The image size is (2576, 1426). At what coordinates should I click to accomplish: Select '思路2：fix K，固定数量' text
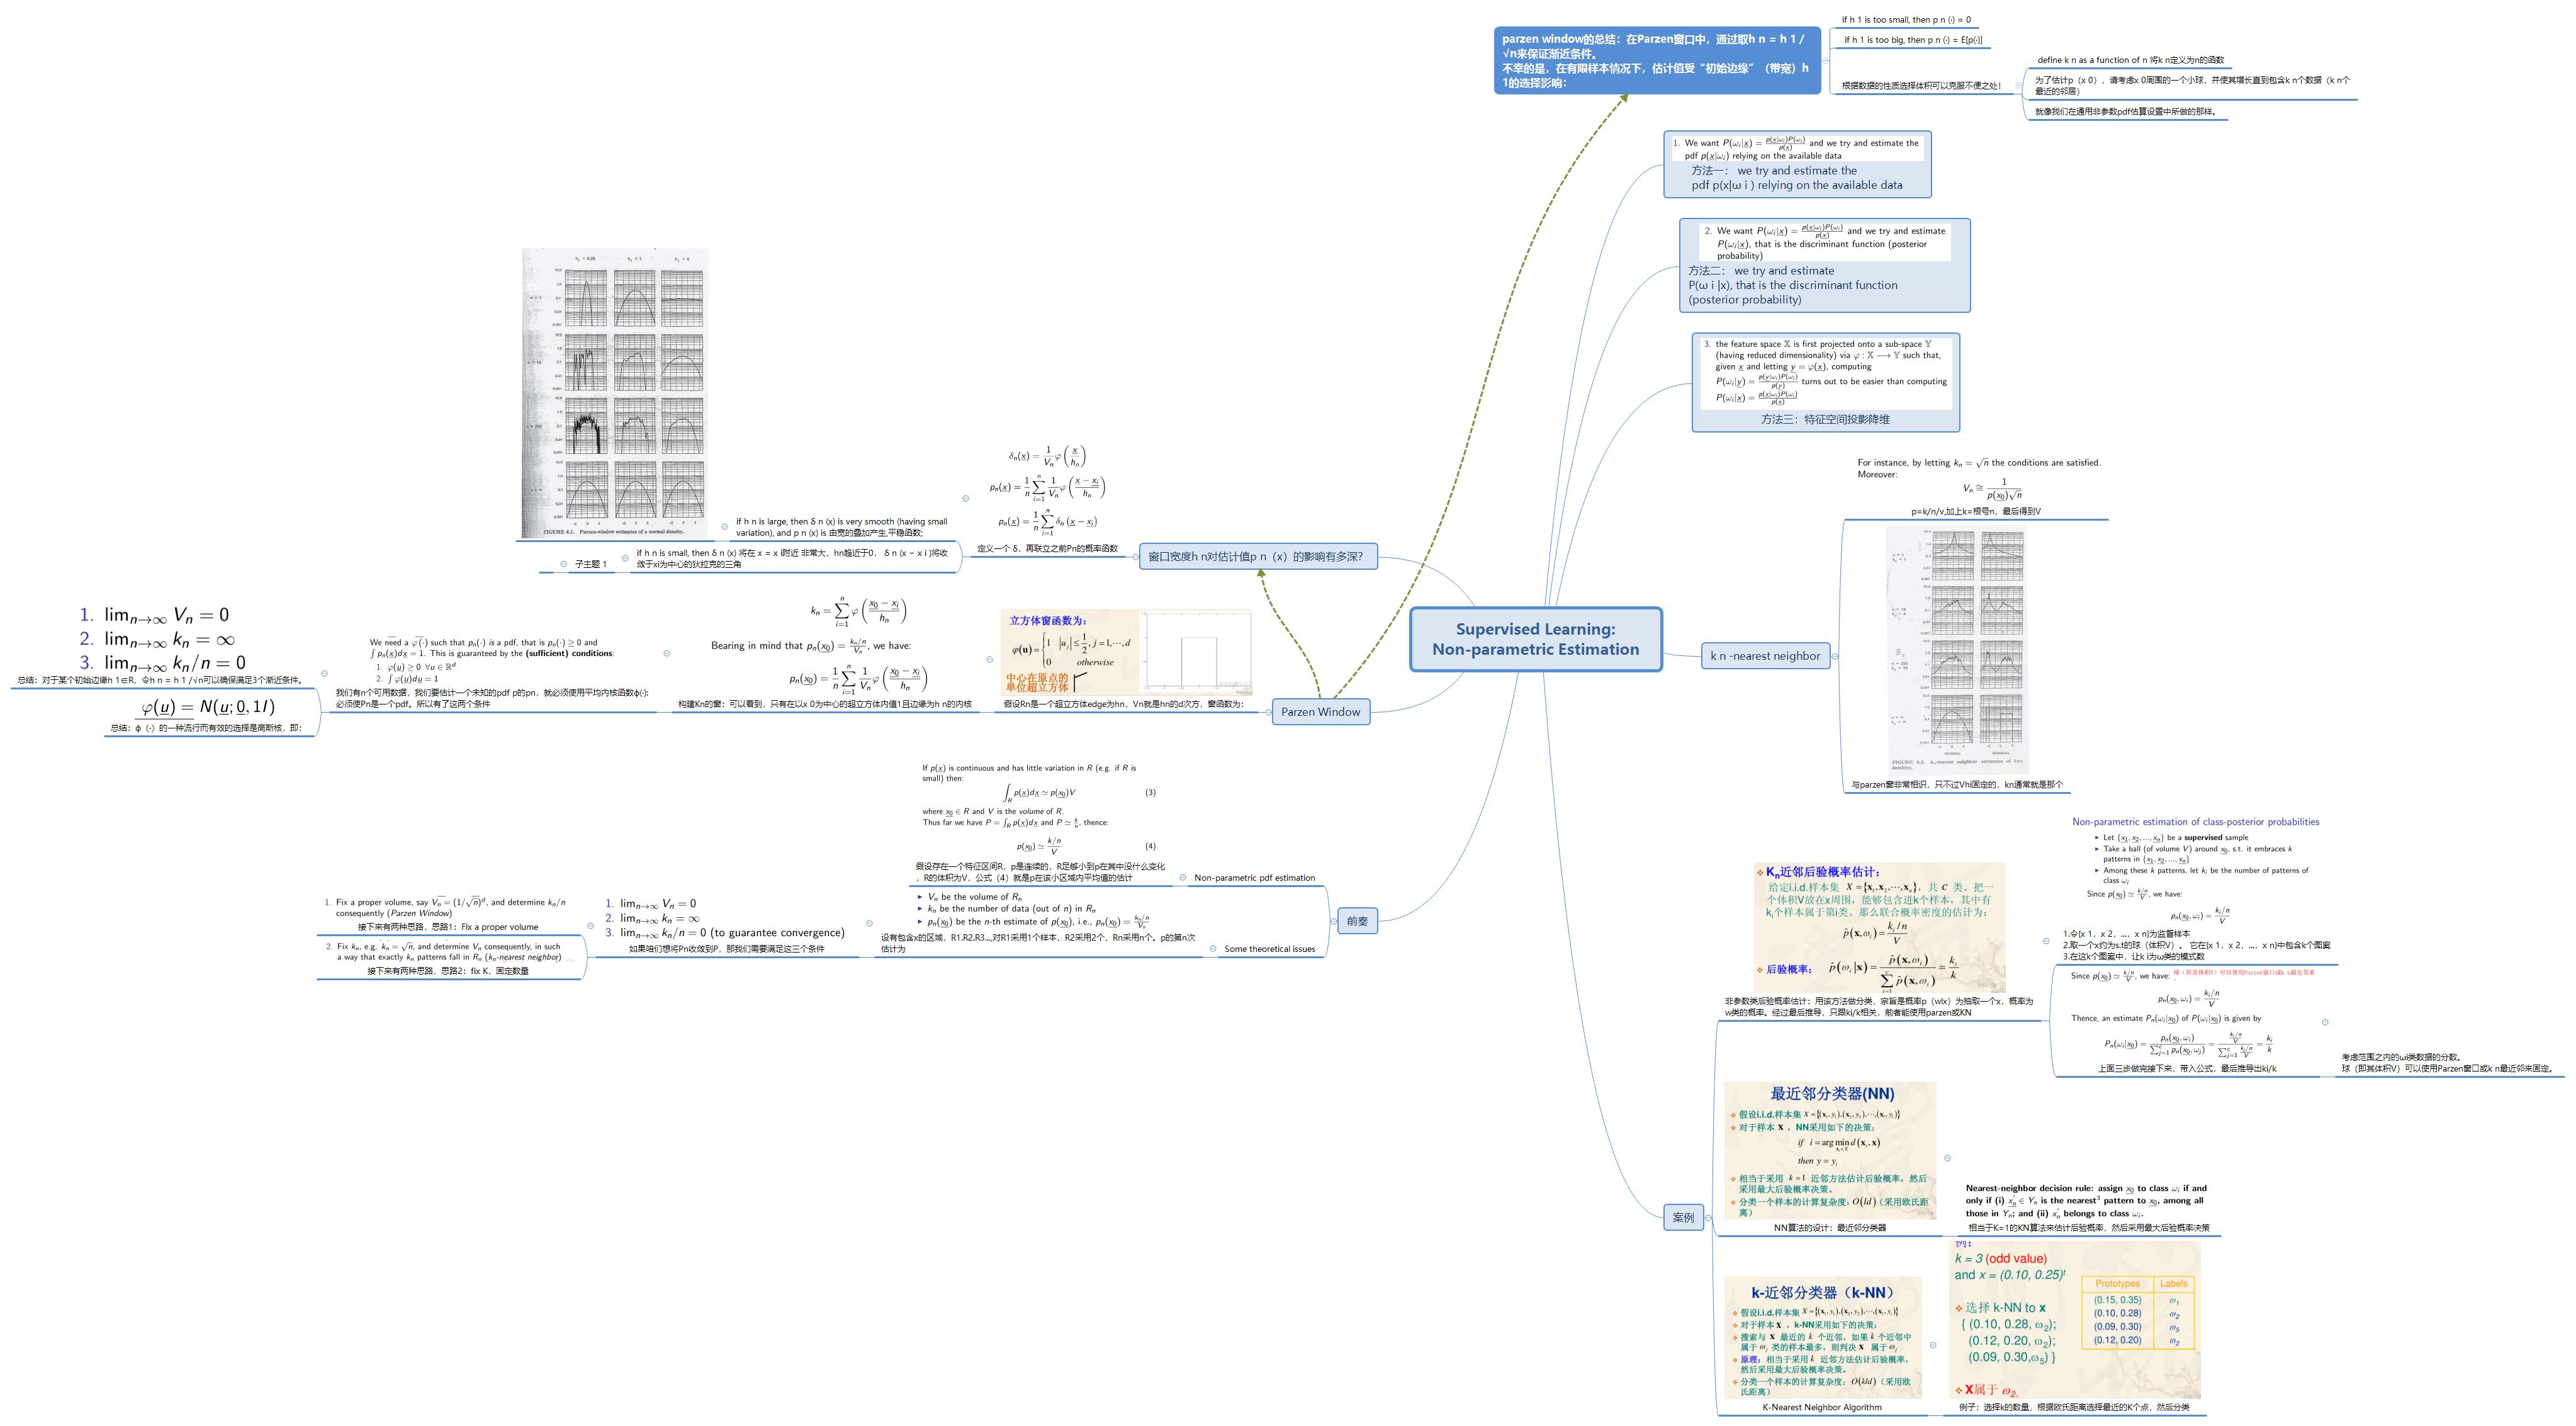pyautogui.click(x=447, y=971)
